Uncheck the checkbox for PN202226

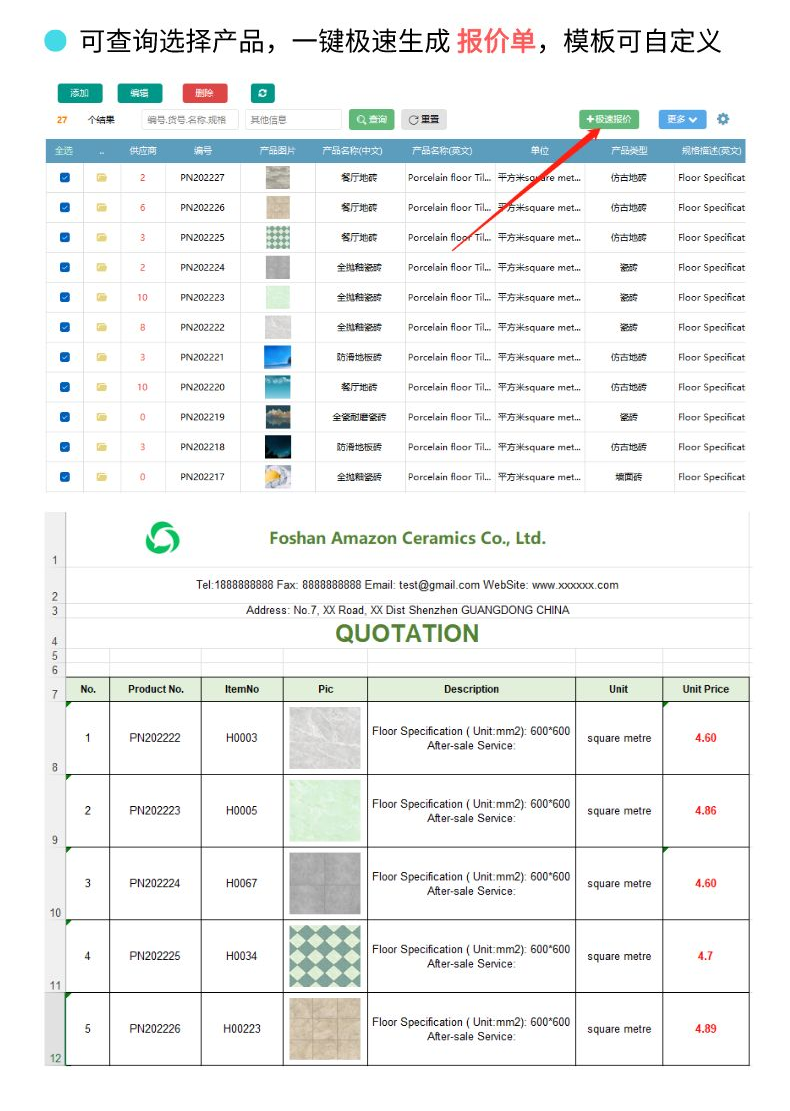pyautogui.click(x=64, y=208)
